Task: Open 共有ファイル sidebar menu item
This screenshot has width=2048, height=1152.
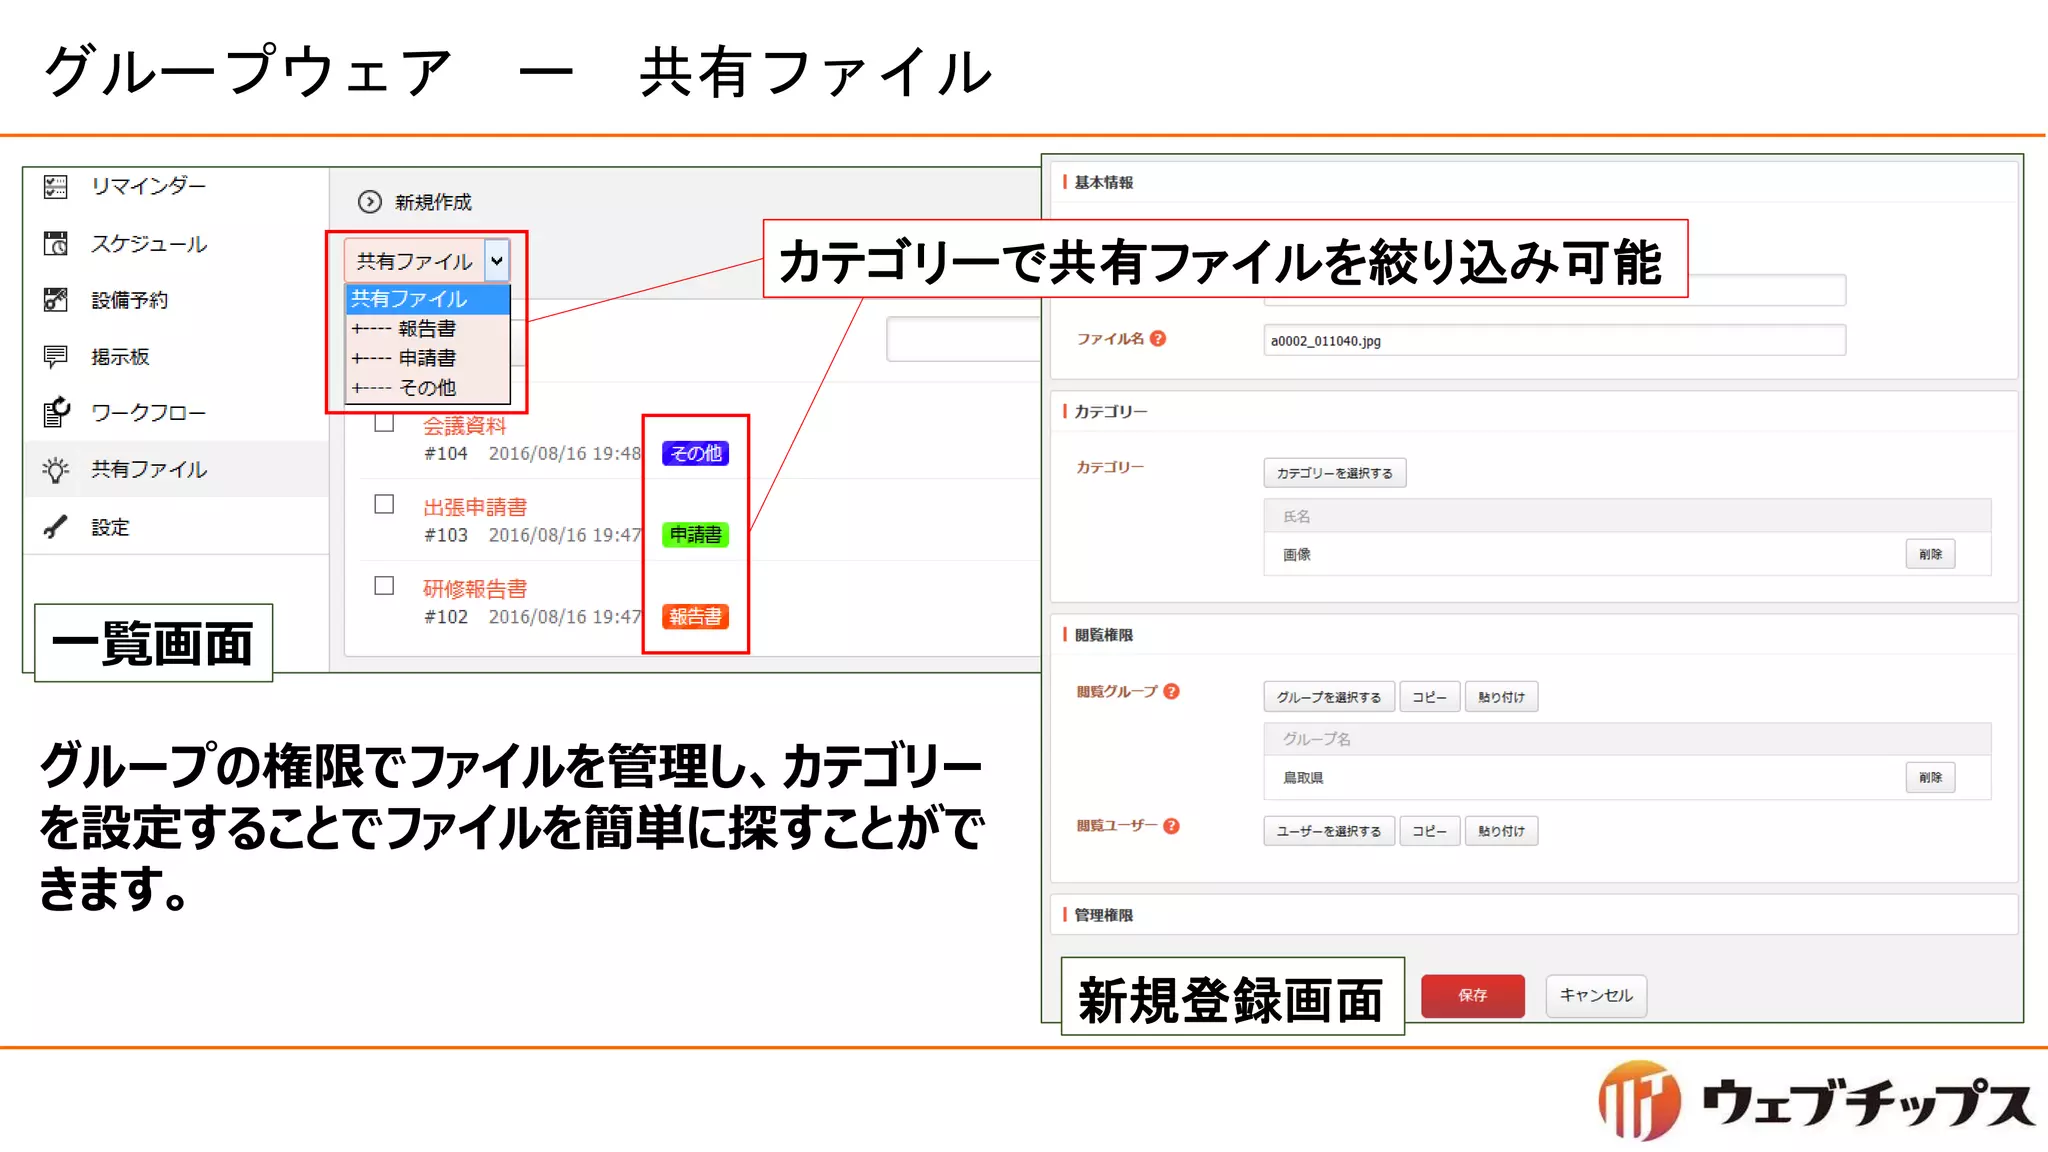Action: point(149,469)
